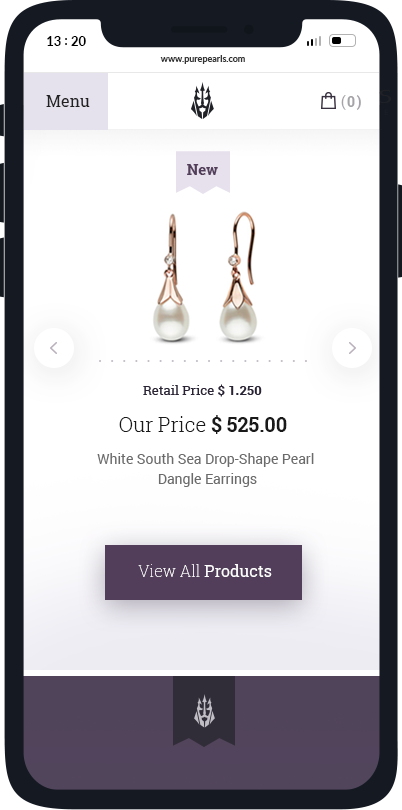Tap the signal strength bars icon
This screenshot has height=810, width=402.
pyautogui.click(x=314, y=41)
